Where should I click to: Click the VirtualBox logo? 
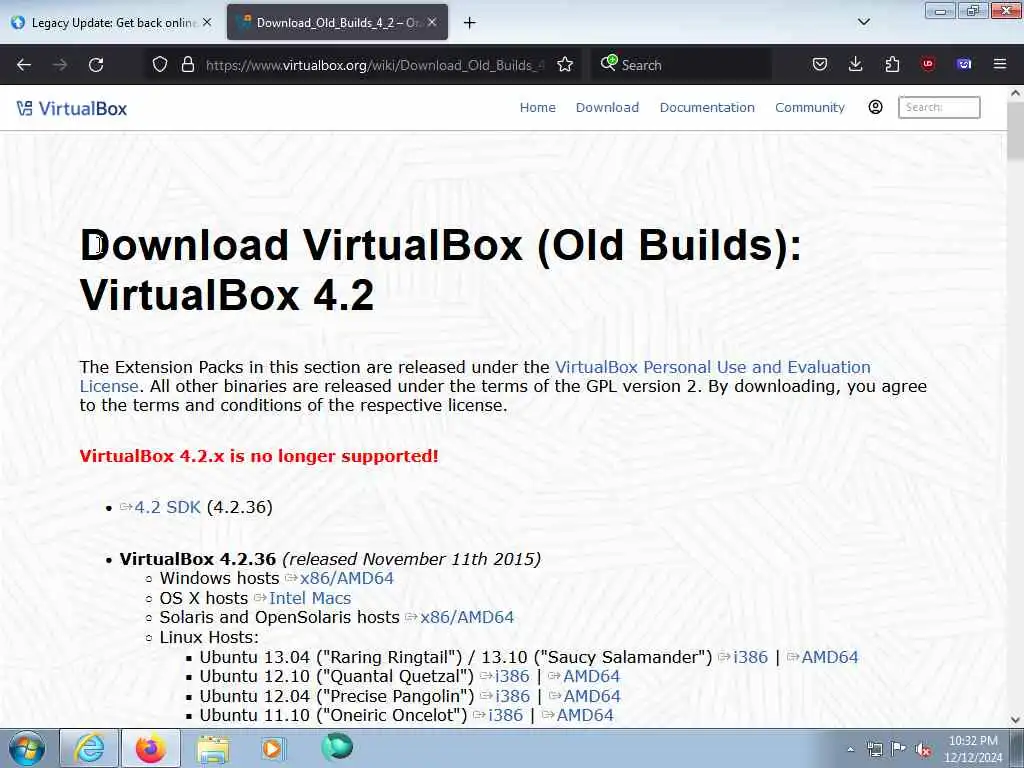point(72,108)
